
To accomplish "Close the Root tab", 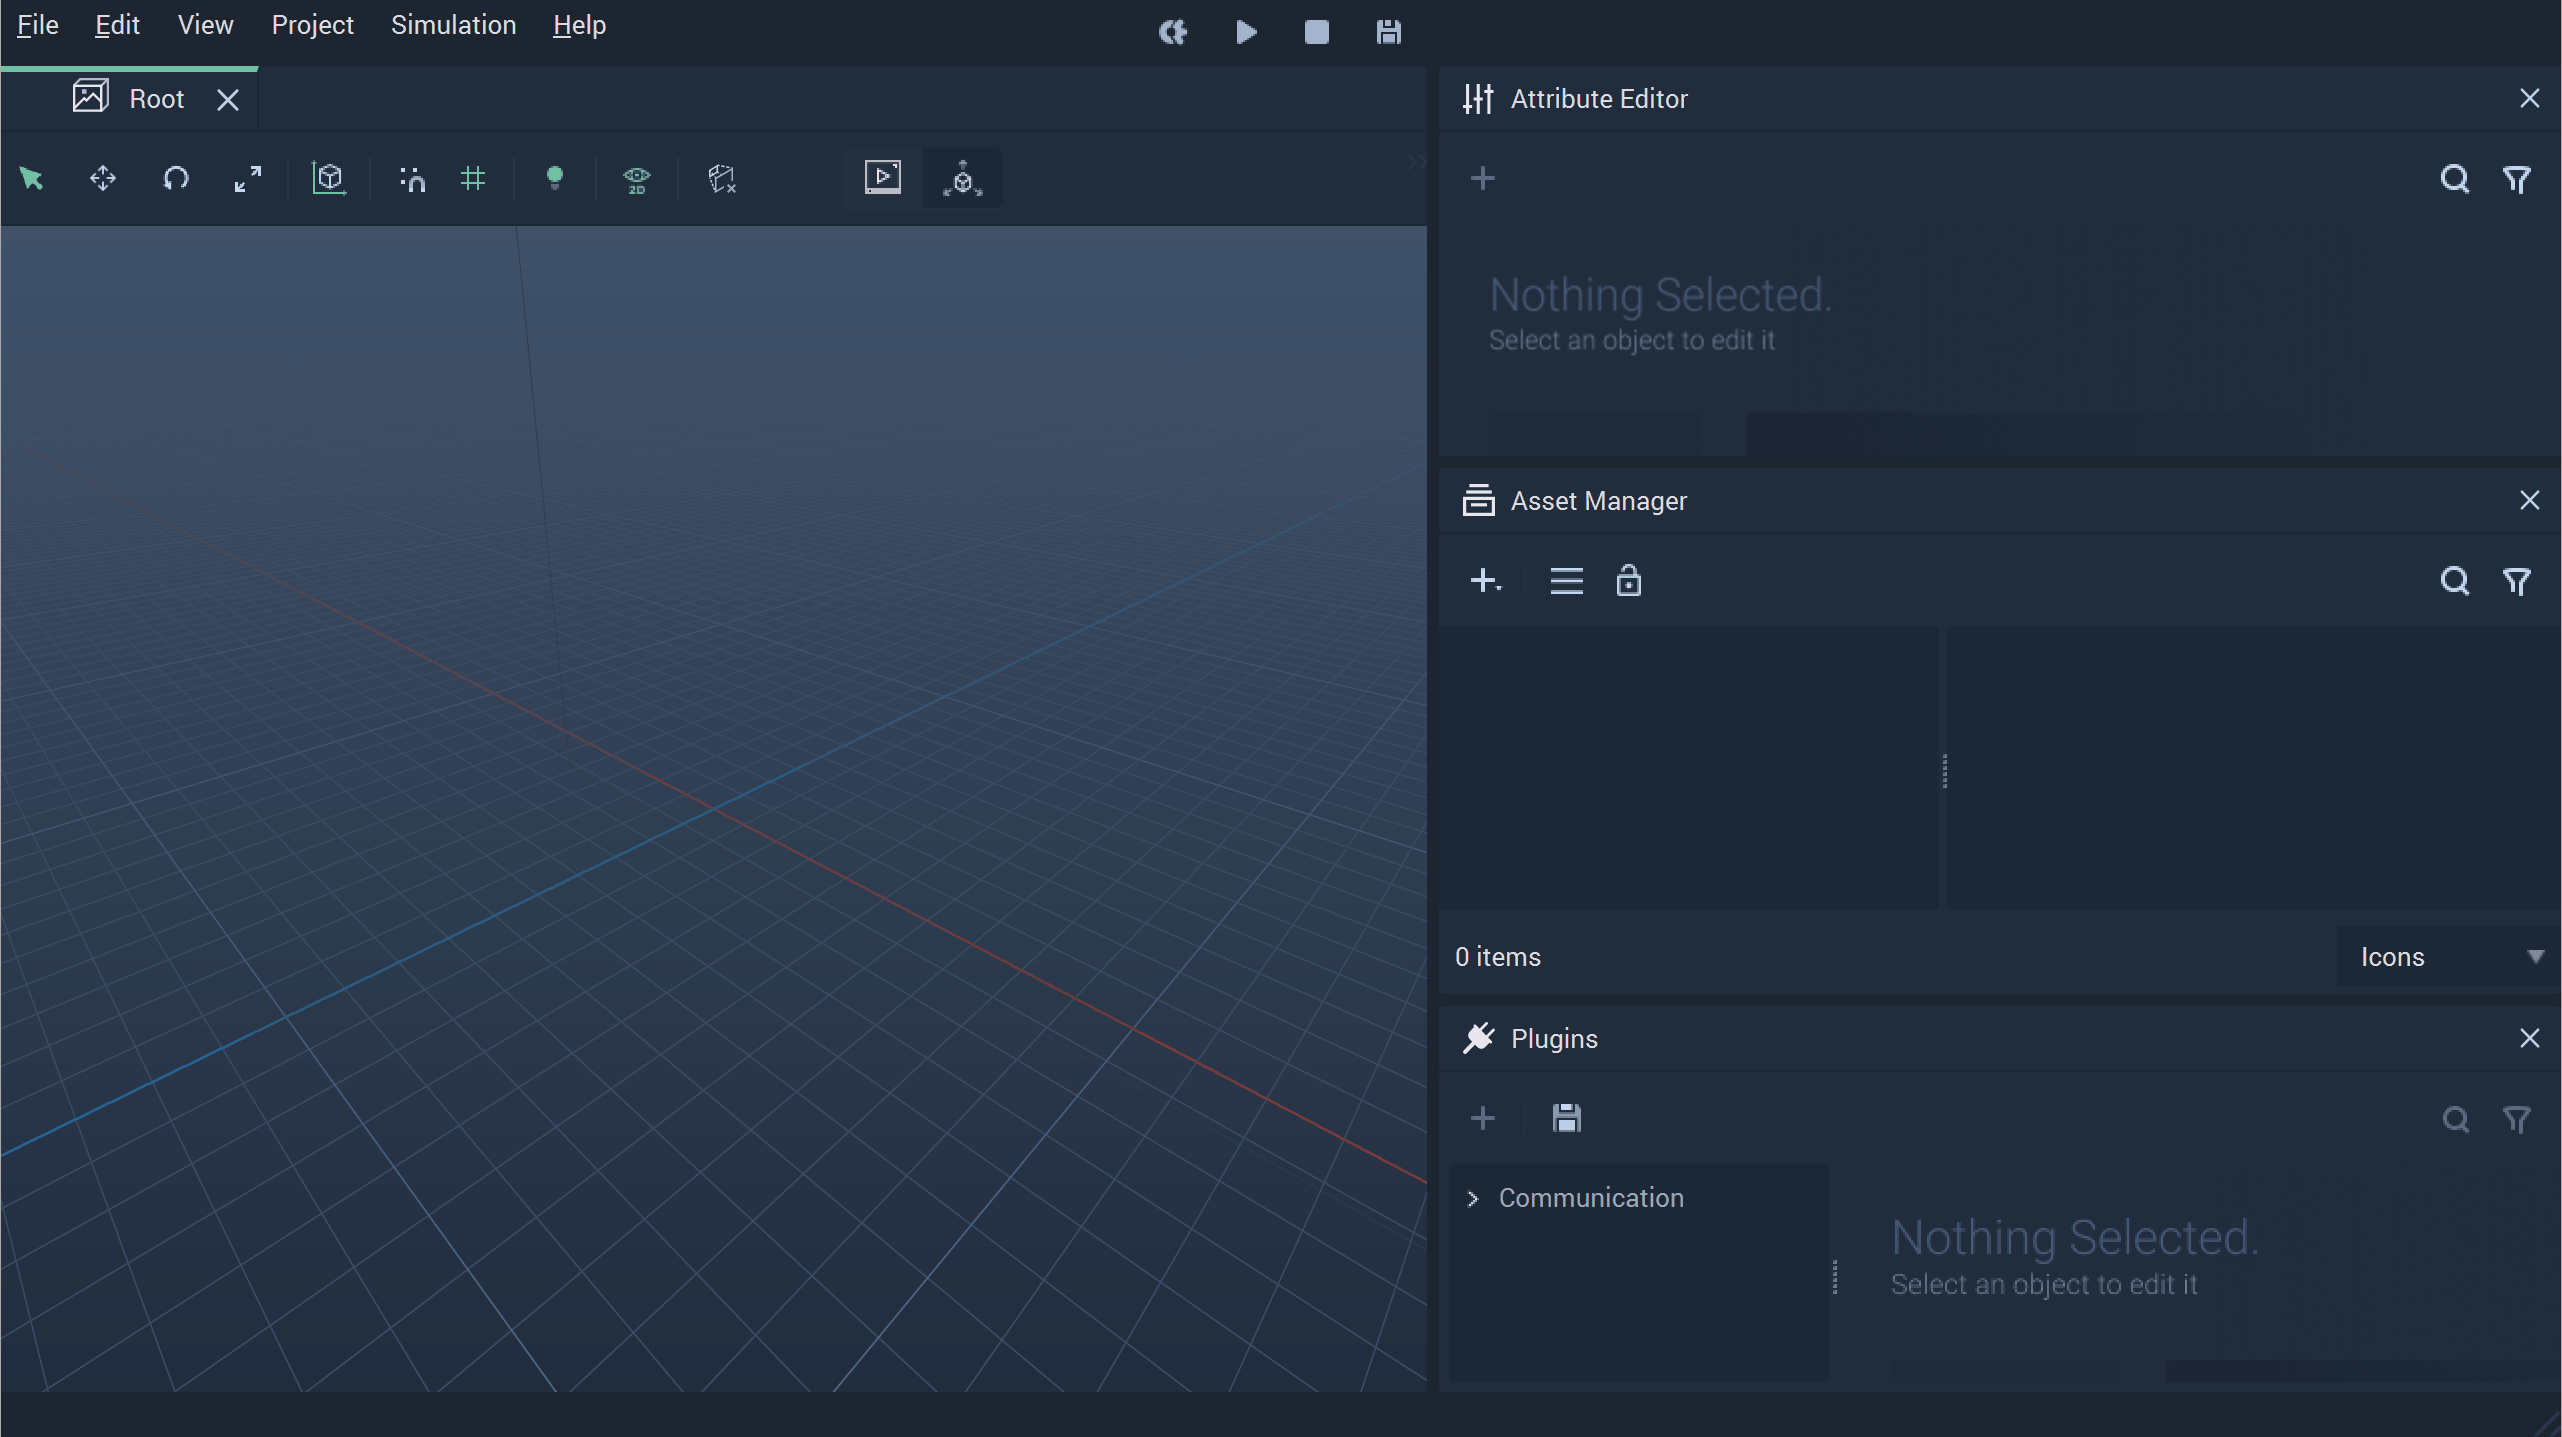I will tap(228, 100).
